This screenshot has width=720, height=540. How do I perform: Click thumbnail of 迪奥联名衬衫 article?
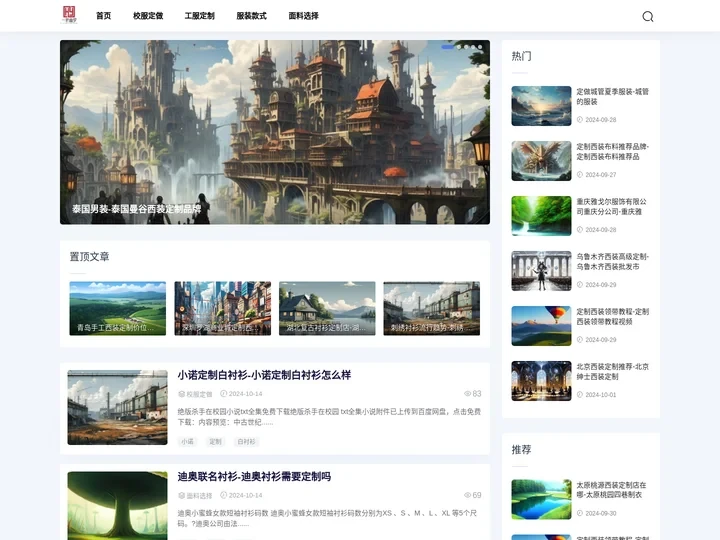coord(118,506)
